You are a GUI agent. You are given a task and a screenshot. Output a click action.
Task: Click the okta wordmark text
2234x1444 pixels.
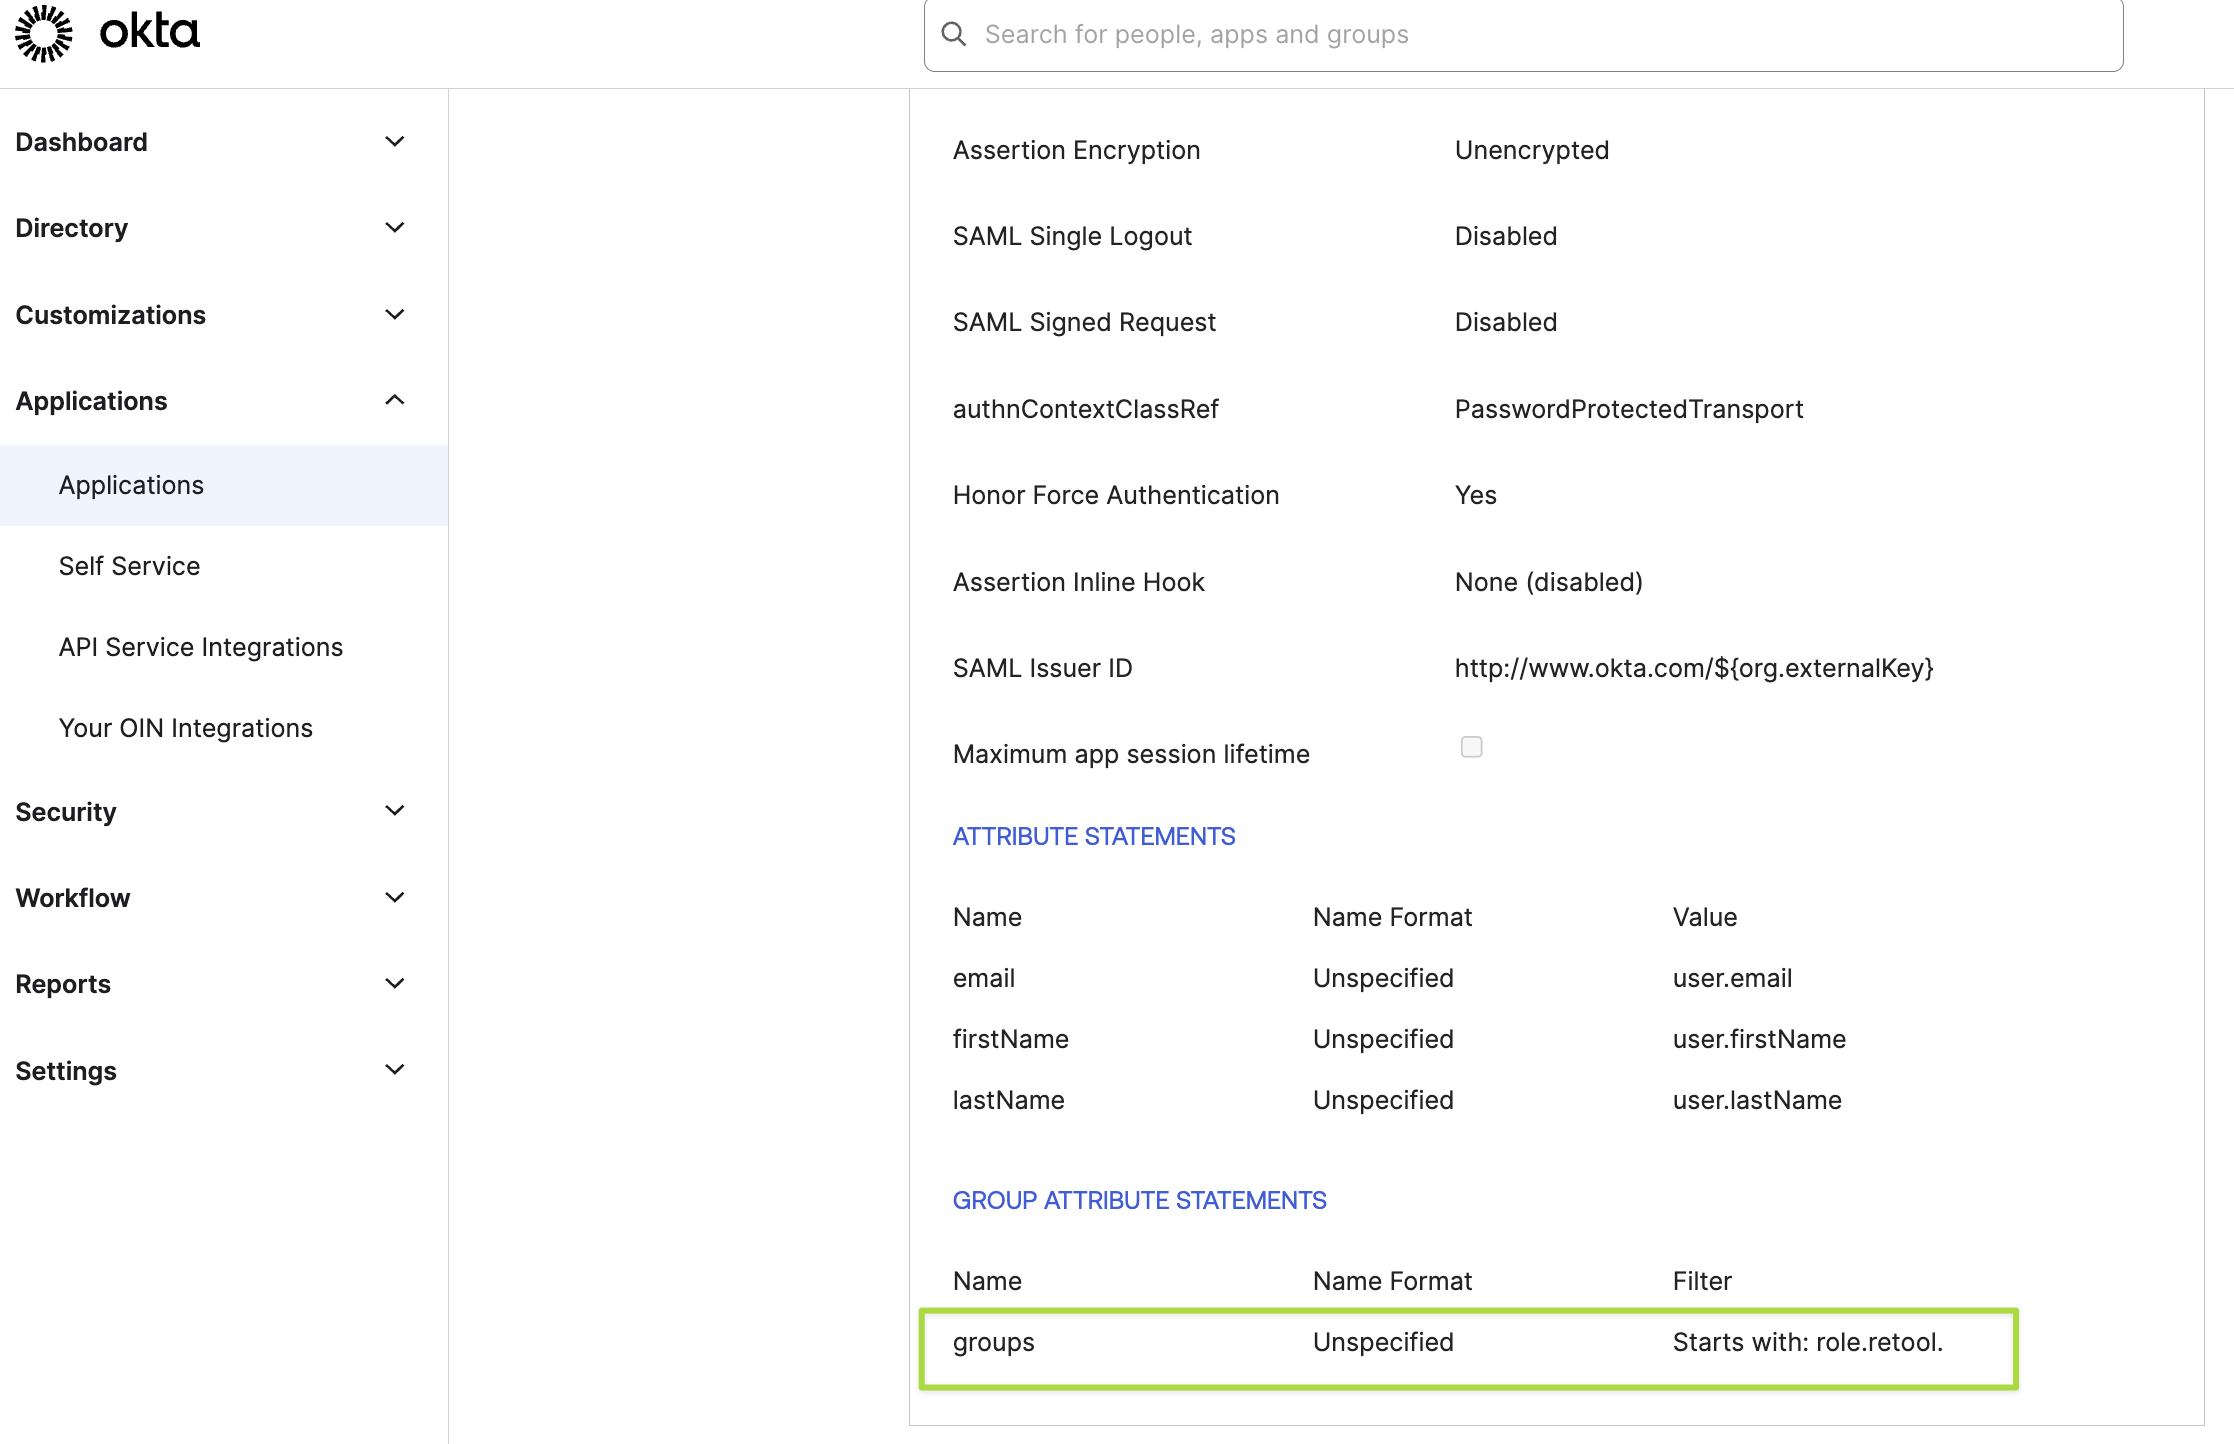[x=150, y=33]
